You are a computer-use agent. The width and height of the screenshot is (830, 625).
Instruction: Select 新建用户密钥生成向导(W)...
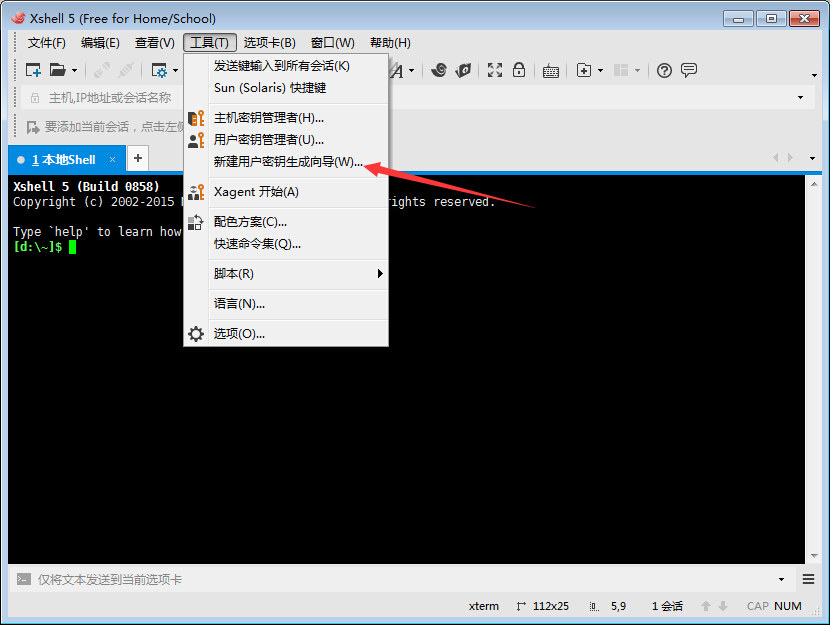(286, 162)
